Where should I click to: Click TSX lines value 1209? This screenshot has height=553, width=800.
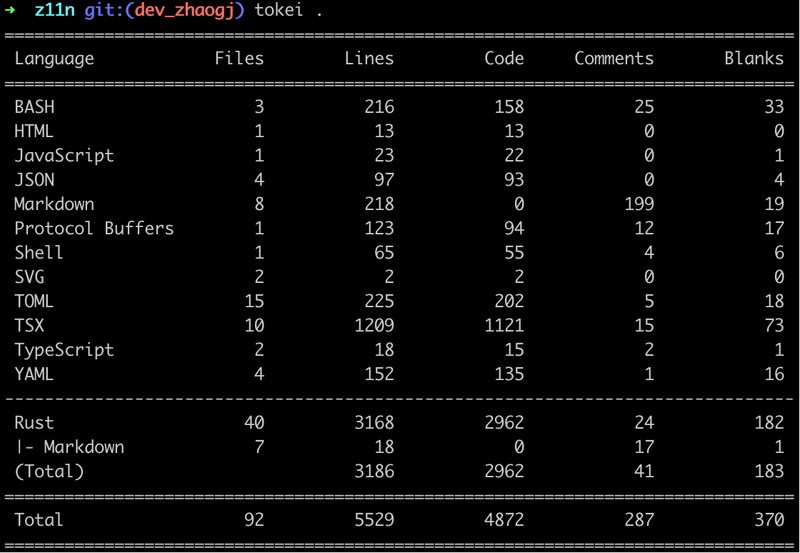point(374,325)
